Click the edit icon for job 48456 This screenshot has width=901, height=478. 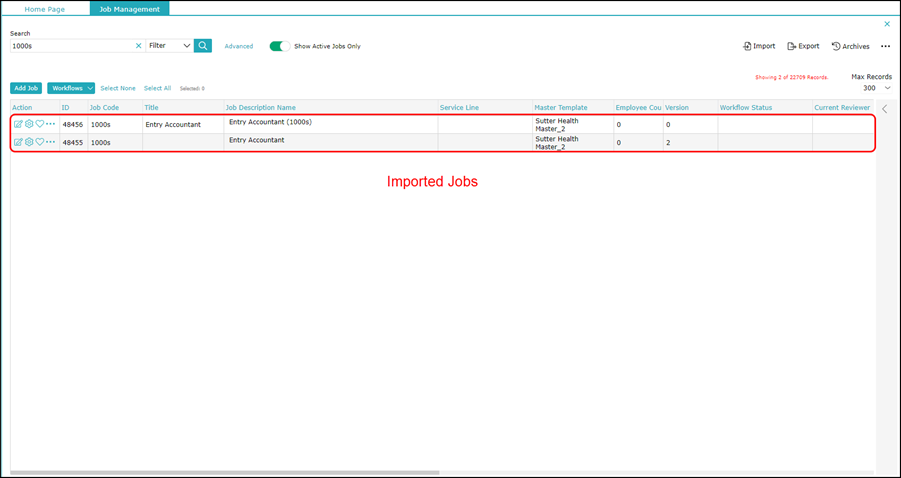[18, 124]
